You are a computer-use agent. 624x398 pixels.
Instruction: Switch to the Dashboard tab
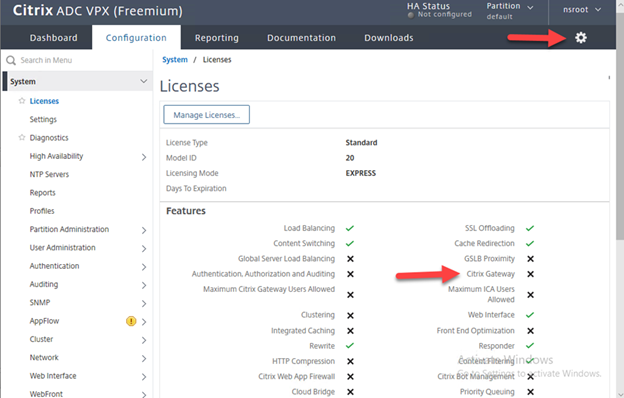click(x=53, y=38)
